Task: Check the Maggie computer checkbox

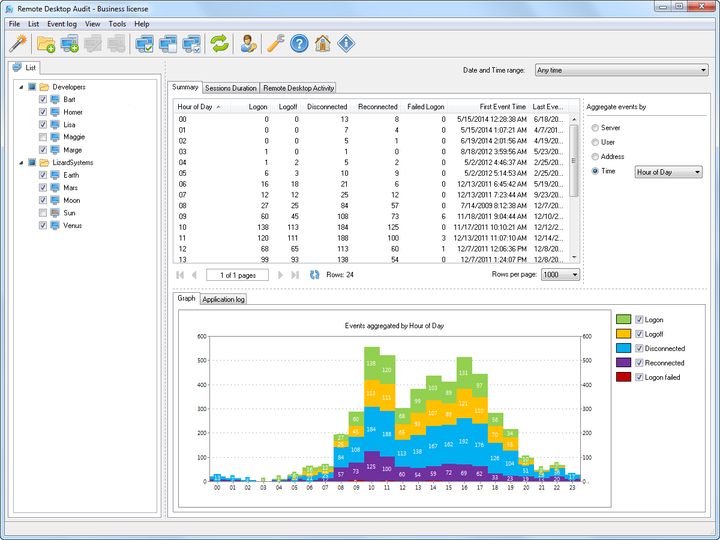Action: [43, 137]
